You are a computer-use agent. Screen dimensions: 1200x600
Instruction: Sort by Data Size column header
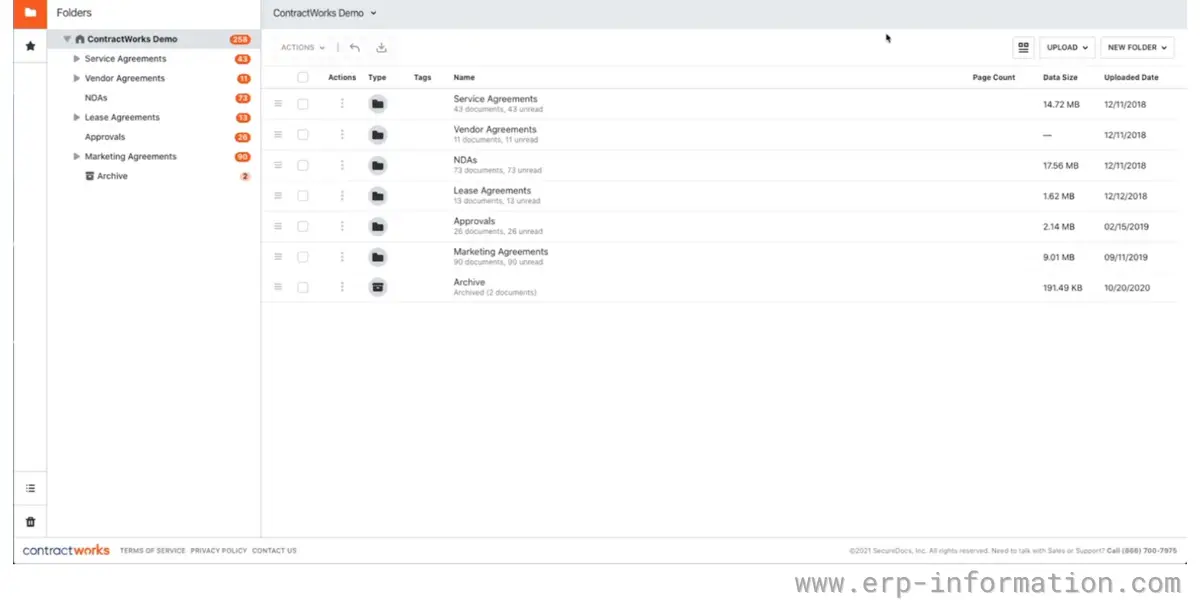pos(1060,77)
